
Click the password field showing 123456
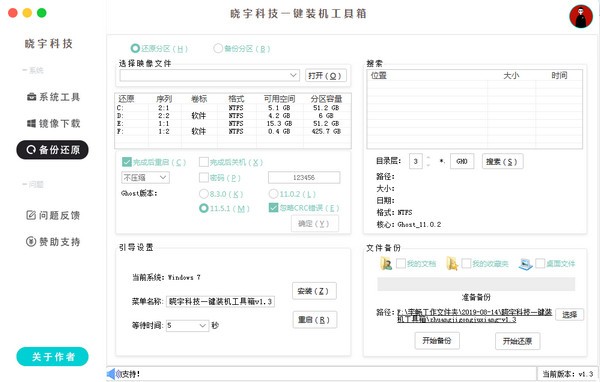coord(304,178)
